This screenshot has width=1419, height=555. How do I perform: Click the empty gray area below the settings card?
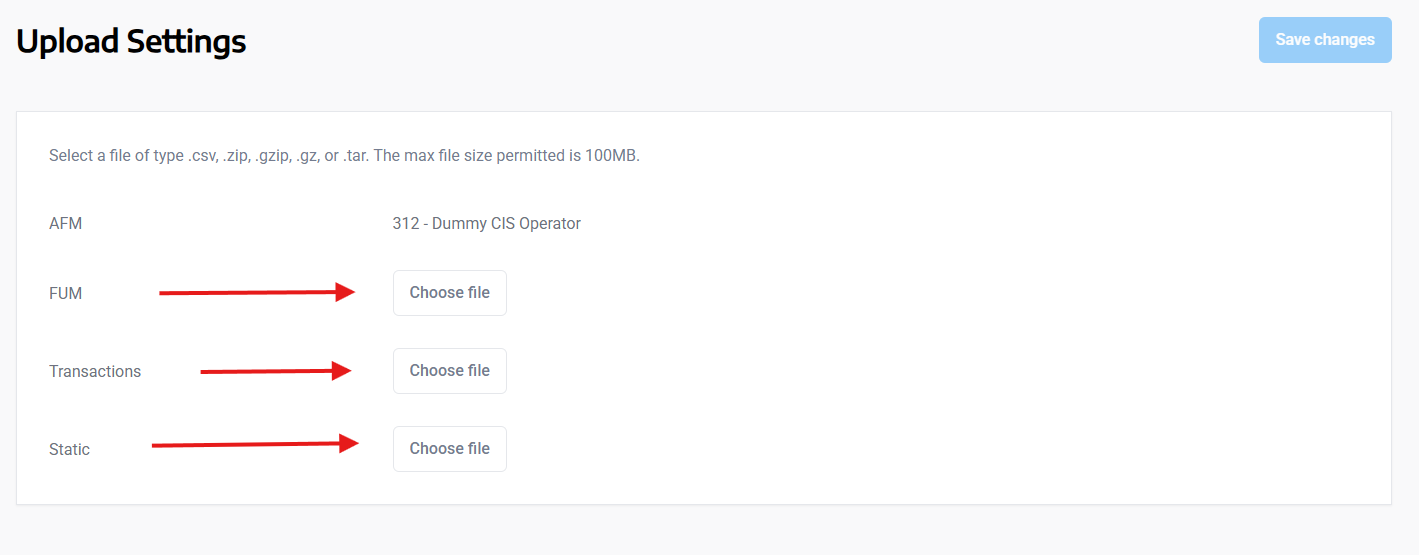coord(700,531)
